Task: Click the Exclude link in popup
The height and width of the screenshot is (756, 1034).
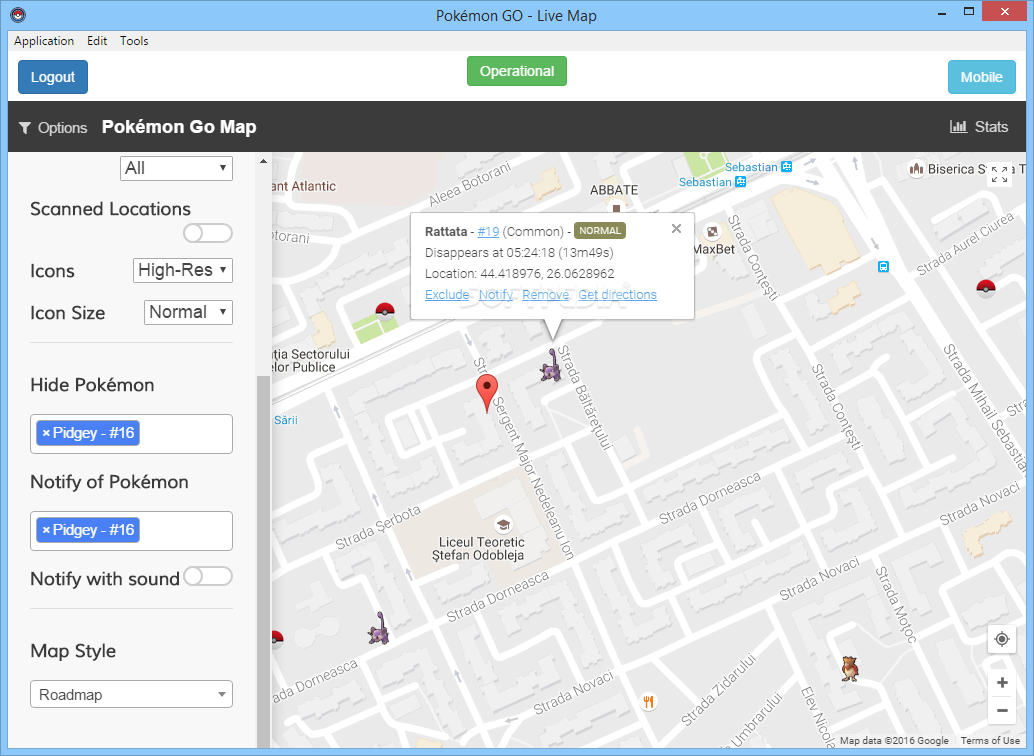Action: click(447, 295)
